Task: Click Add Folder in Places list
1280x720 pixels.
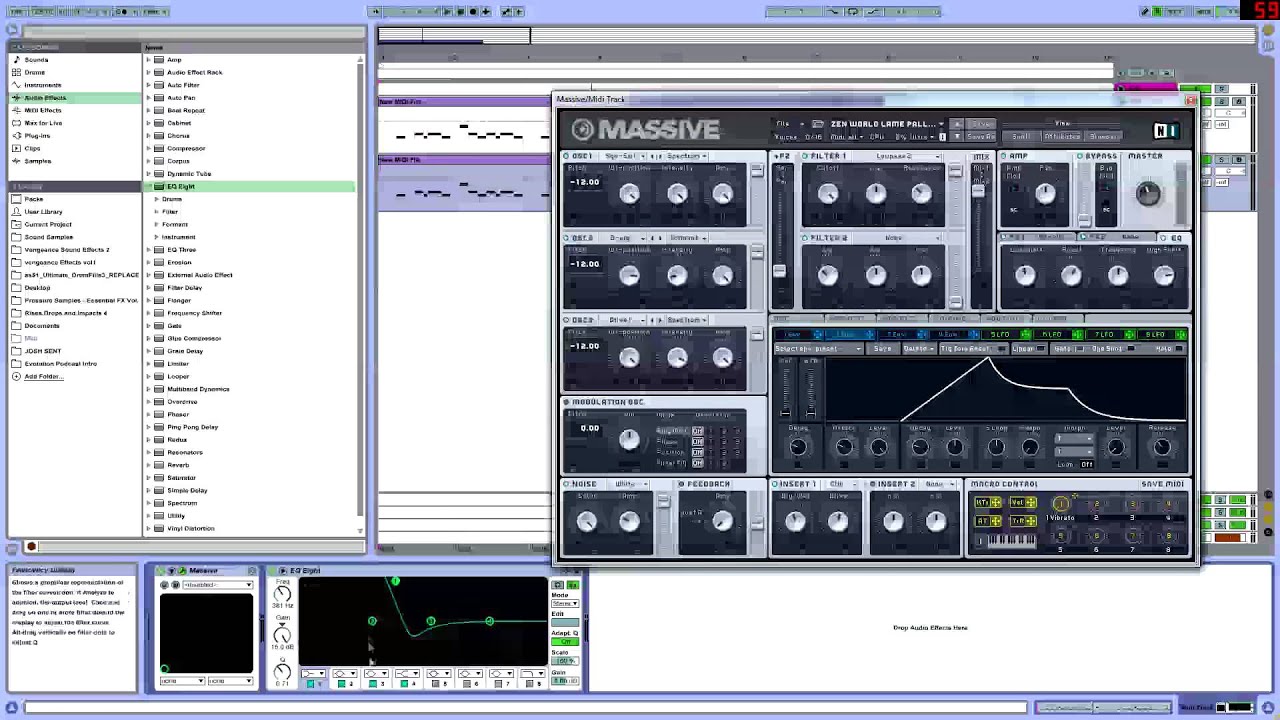Action: 41,376
